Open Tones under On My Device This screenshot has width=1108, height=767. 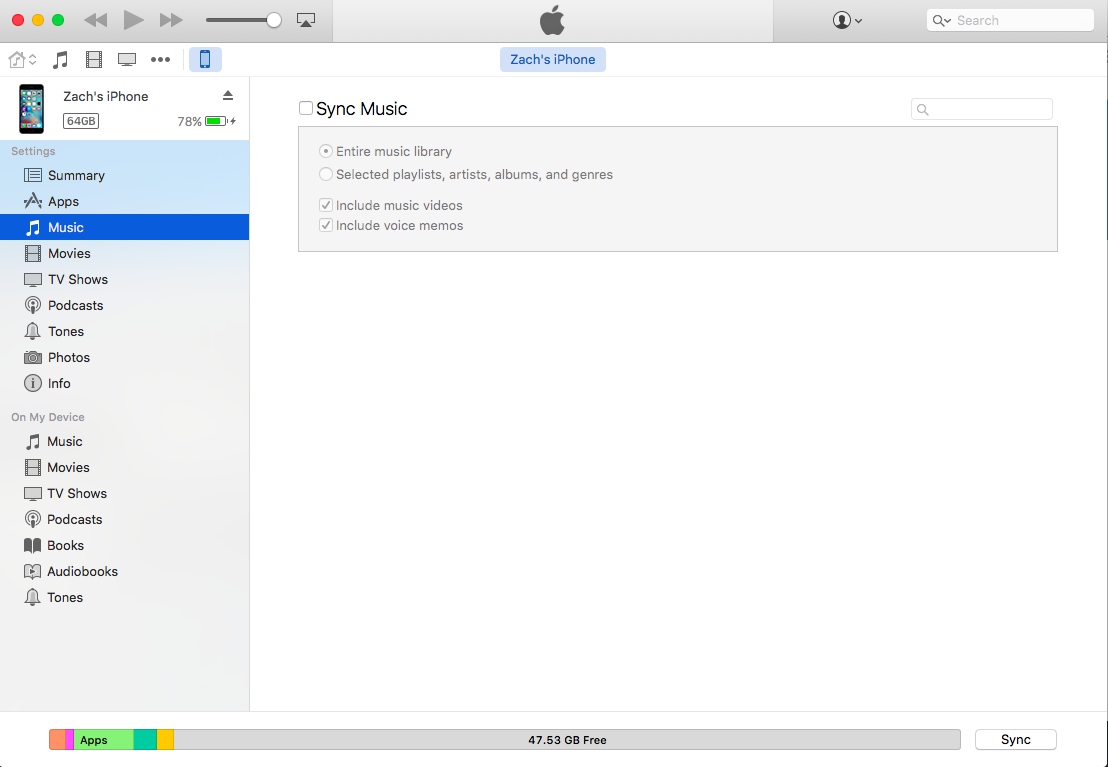tap(124, 597)
